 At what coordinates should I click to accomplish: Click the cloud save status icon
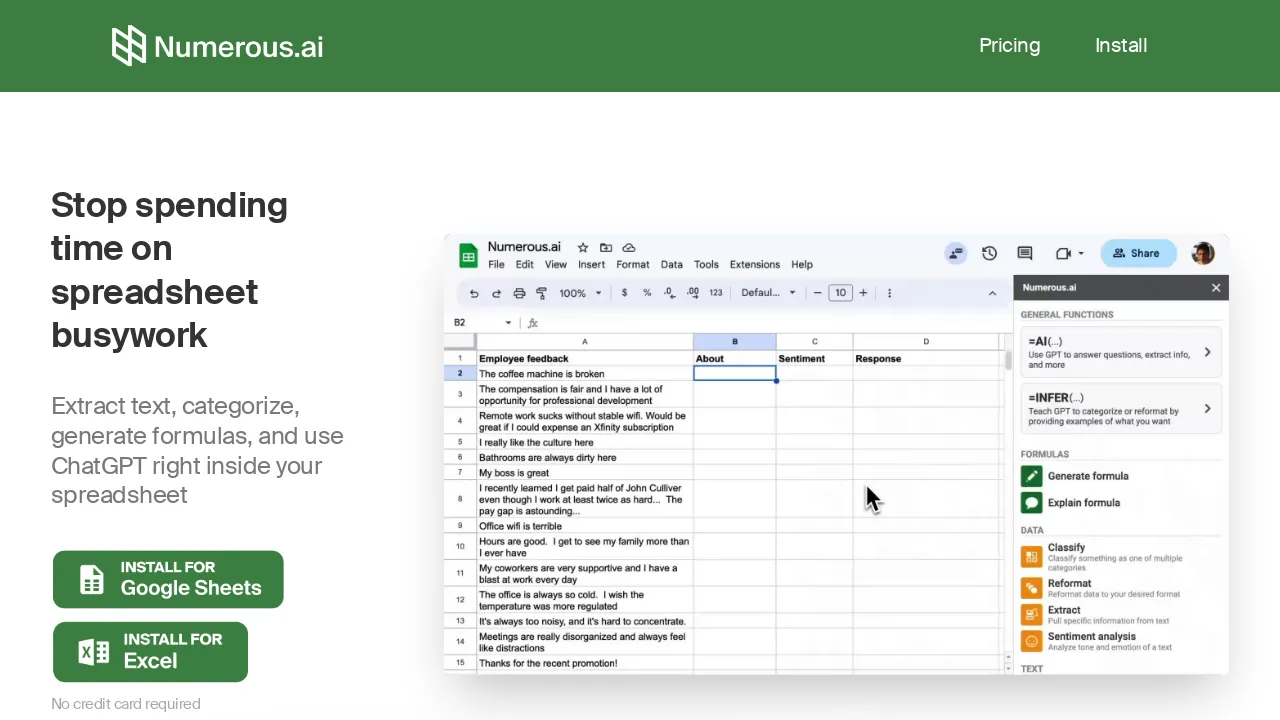coord(629,247)
